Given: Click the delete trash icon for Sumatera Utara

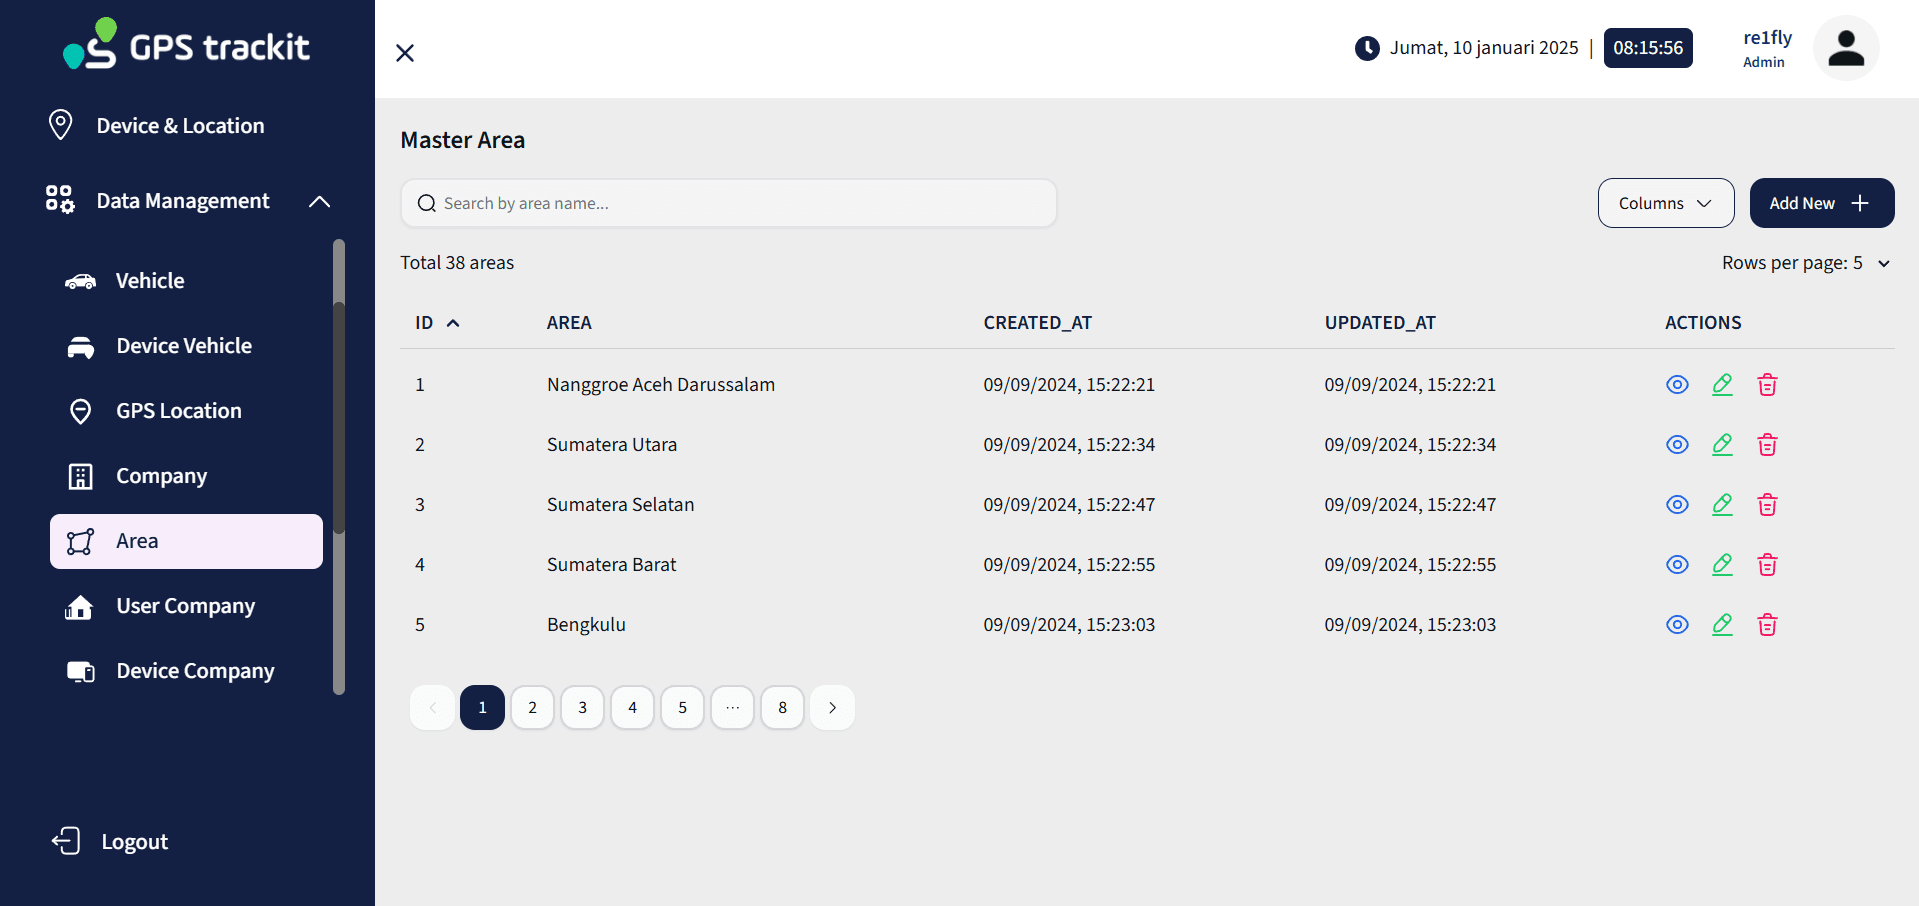Looking at the screenshot, I should pos(1766,444).
